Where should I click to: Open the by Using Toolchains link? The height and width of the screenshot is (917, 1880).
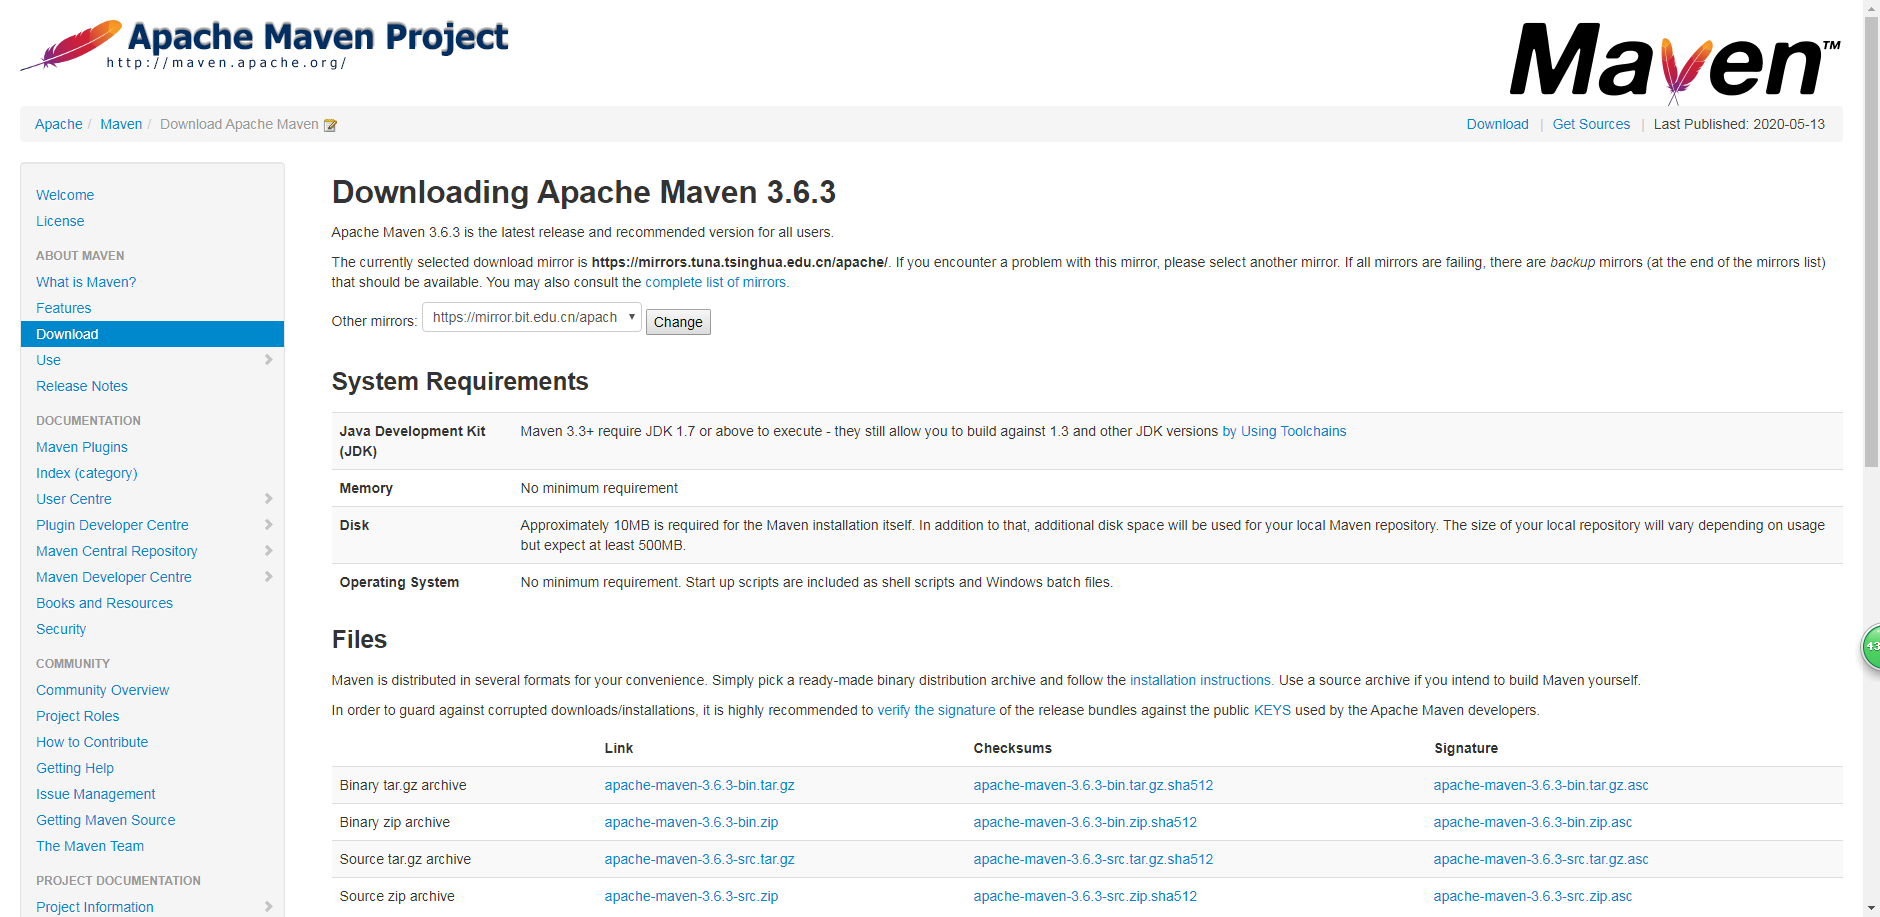(1284, 431)
